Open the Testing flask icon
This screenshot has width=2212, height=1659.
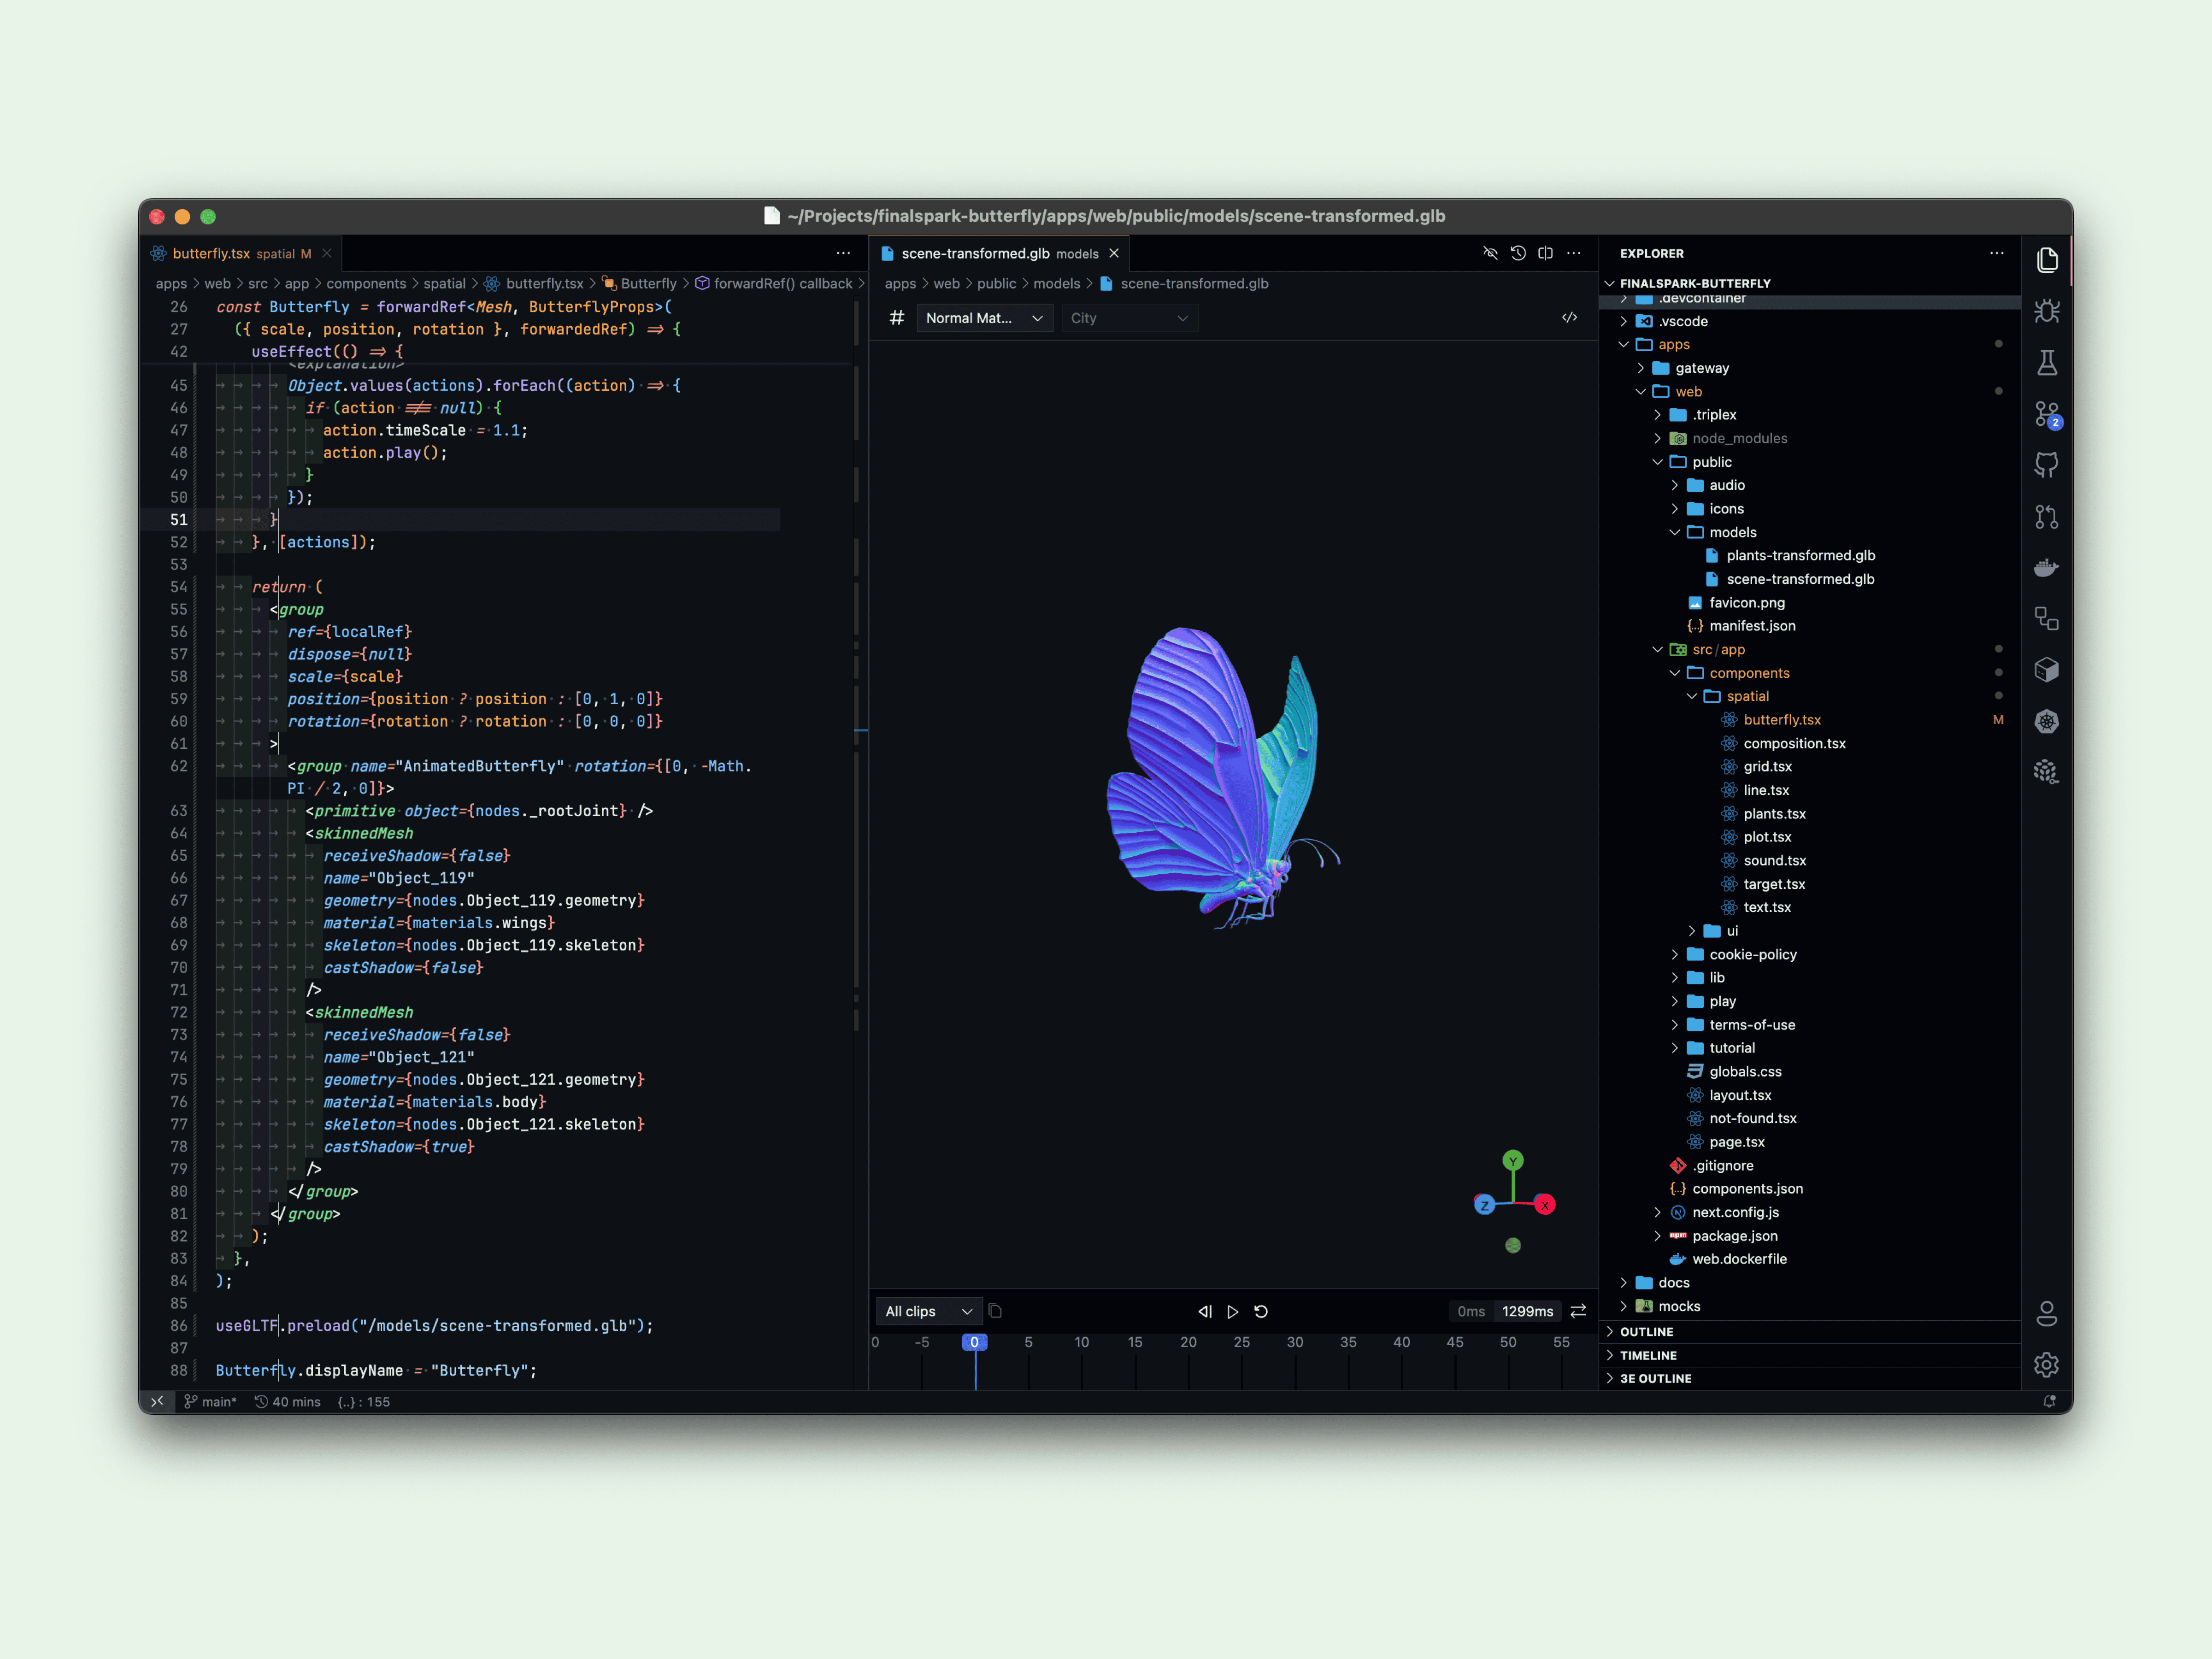[x=2046, y=363]
